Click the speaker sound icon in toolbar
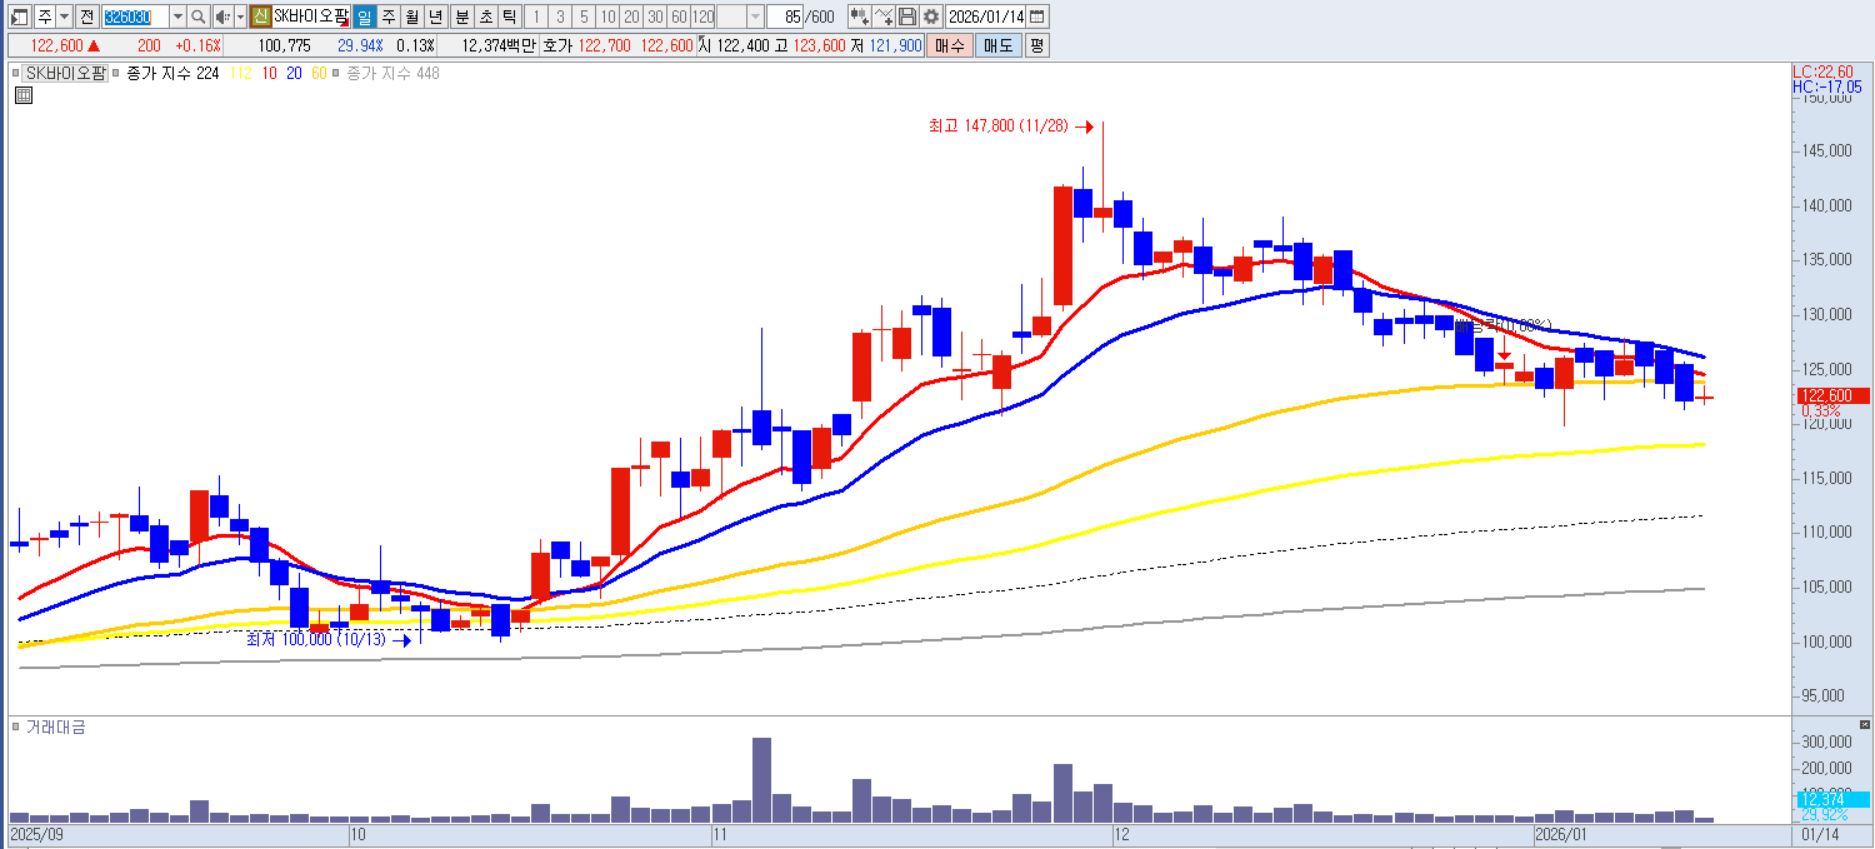This screenshot has height=849, width=1875. [221, 17]
